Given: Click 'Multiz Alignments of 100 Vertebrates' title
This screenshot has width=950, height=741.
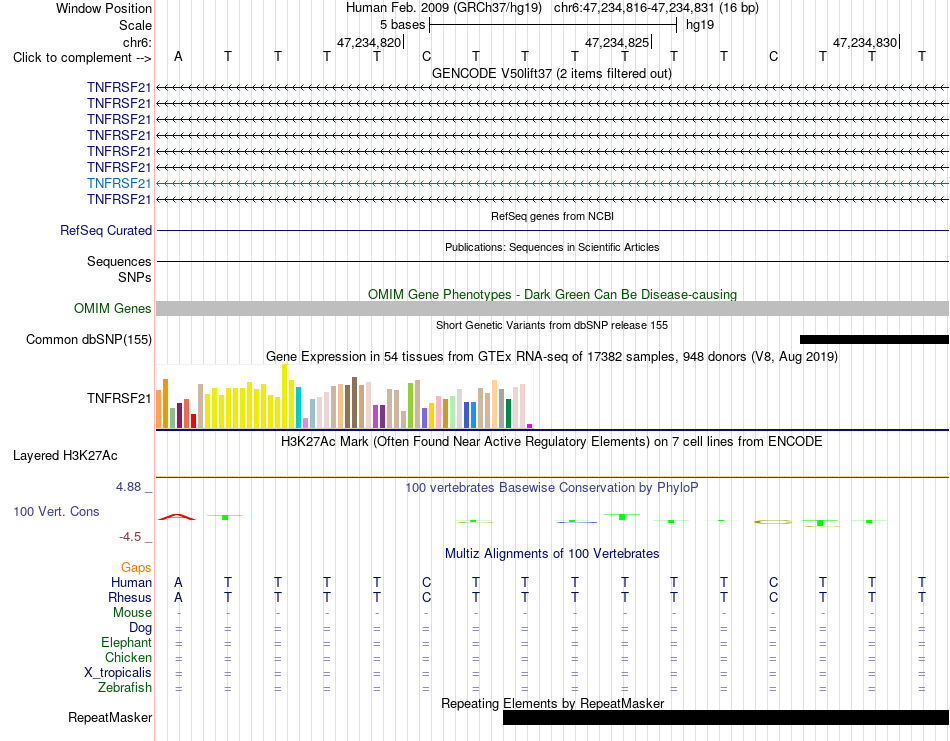Looking at the screenshot, I should (552, 553).
